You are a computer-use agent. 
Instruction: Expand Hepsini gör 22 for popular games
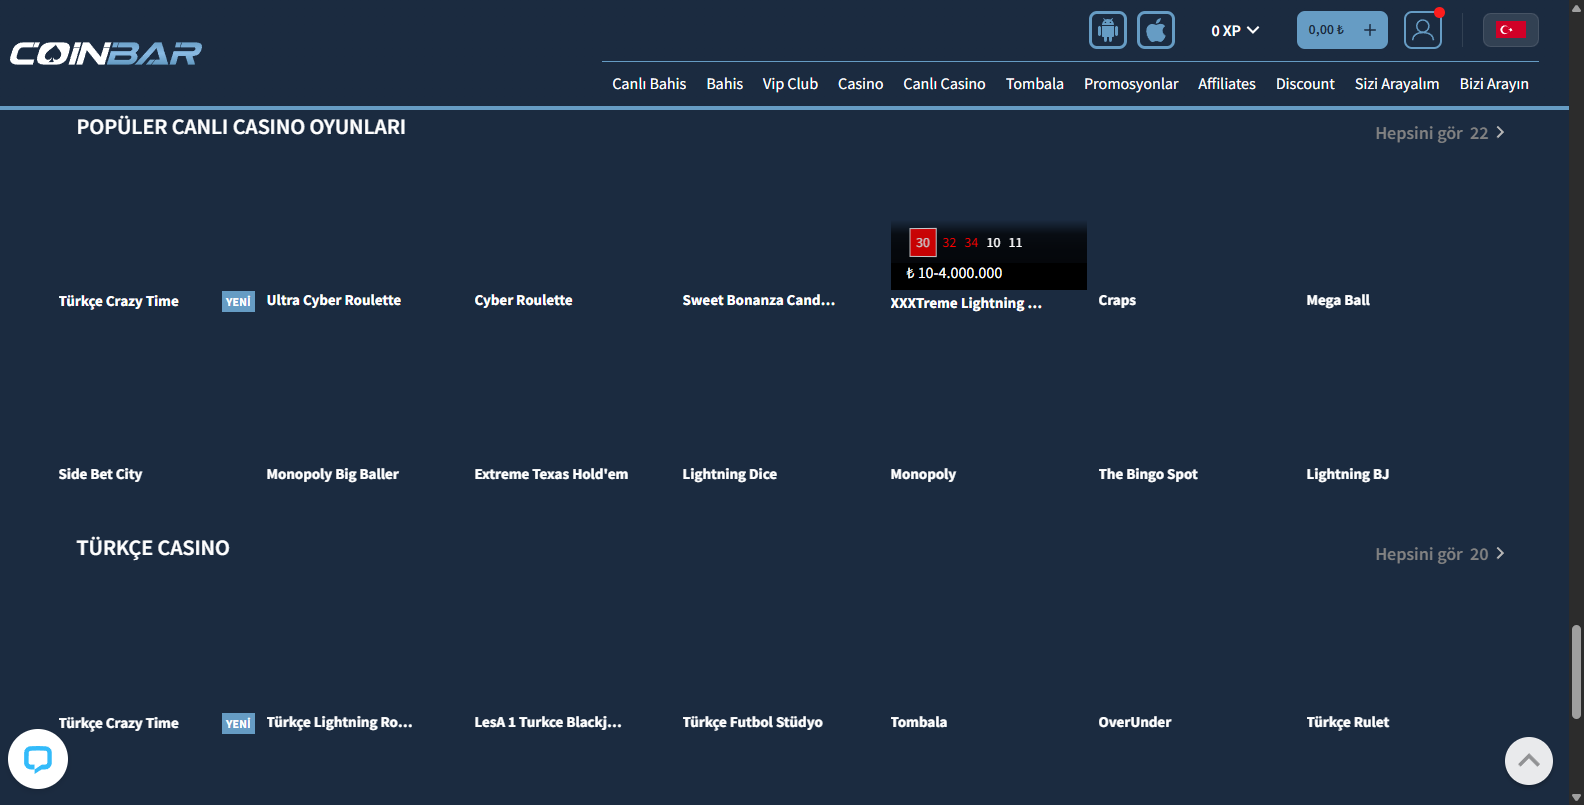1439,133
